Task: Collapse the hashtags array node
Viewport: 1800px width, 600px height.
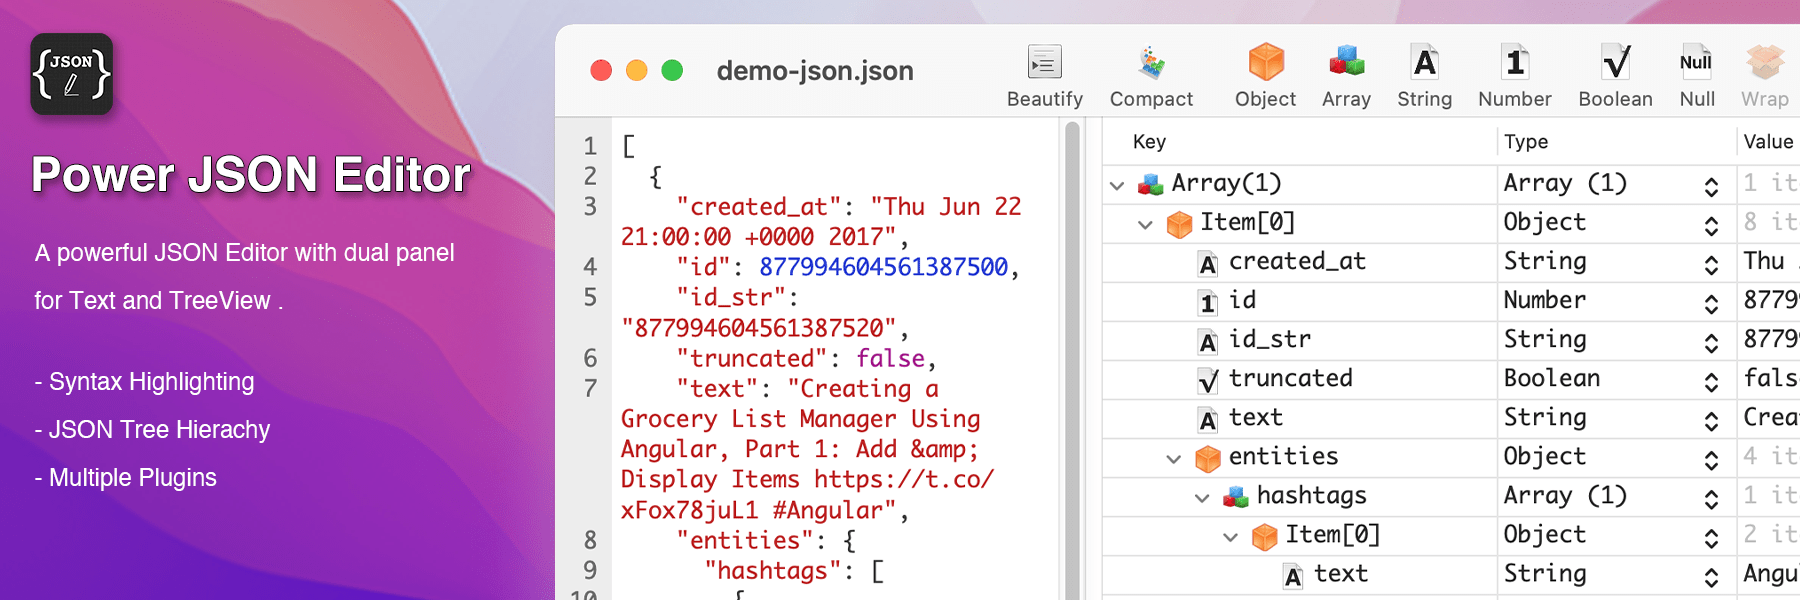Action: point(1202,497)
